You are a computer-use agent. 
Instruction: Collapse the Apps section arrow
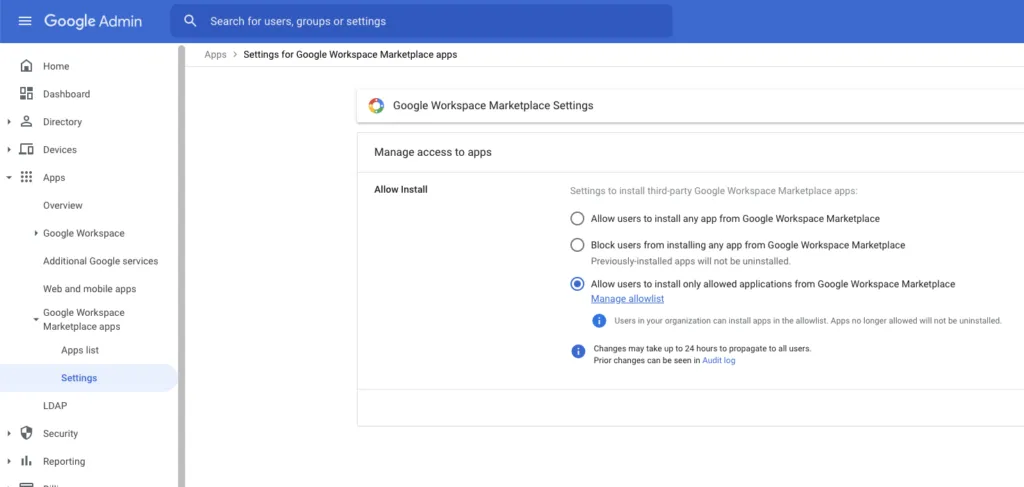click(9, 178)
